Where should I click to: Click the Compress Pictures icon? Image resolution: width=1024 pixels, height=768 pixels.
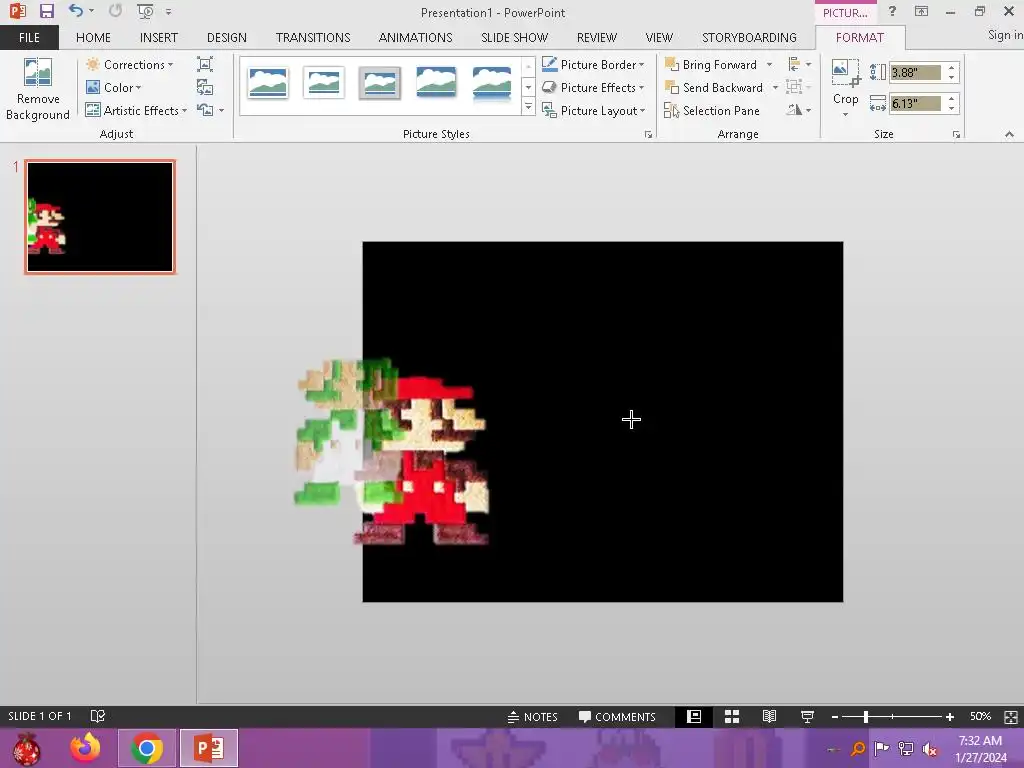pos(205,64)
